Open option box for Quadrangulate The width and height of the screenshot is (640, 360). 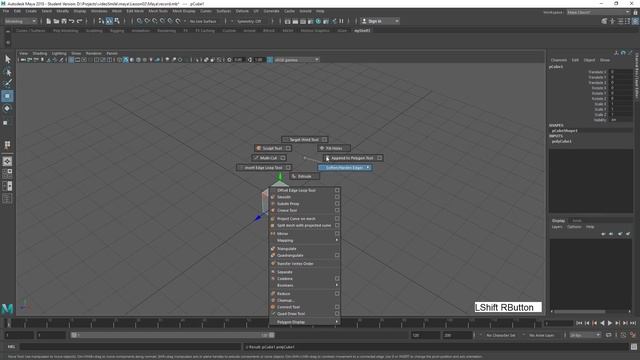pos(337,255)
